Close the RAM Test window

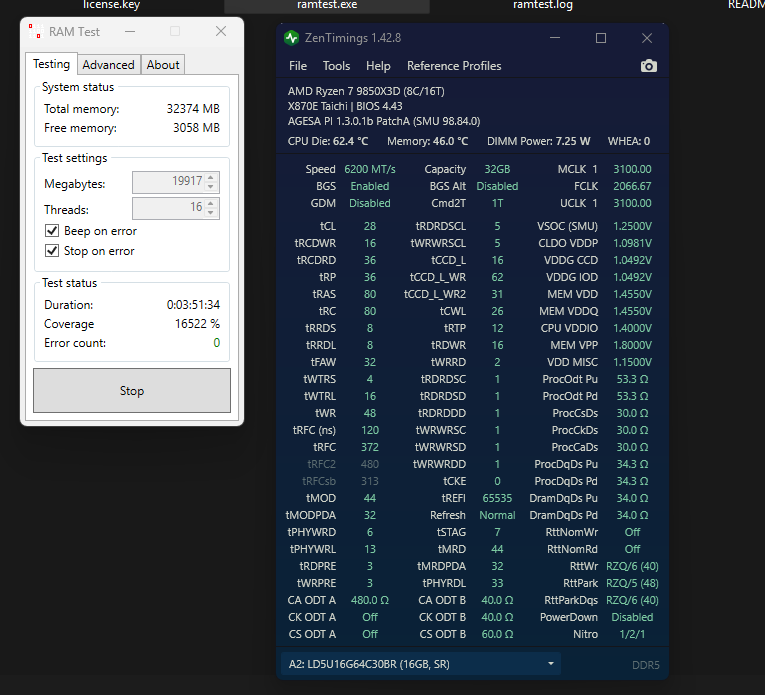(221, 31)
